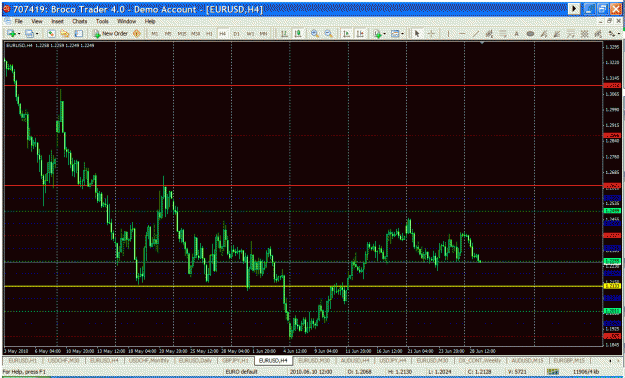Zoom out of the chart
The width and height of the screenshot is (625, 378).
click(328, 34)
